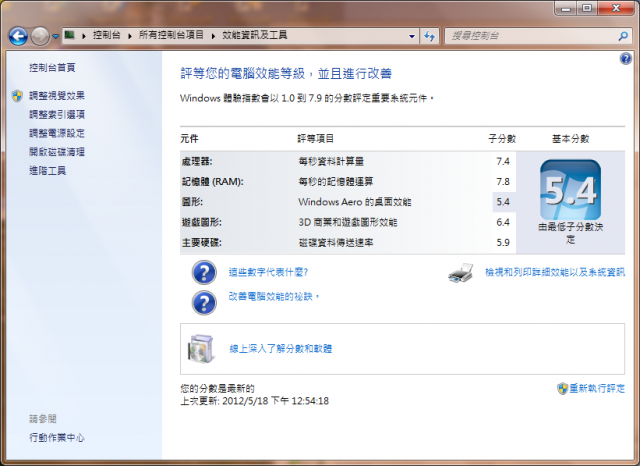The height and width of the screenshot is (466, 640).
Task: Maximize the window
Action: (587, 9)
